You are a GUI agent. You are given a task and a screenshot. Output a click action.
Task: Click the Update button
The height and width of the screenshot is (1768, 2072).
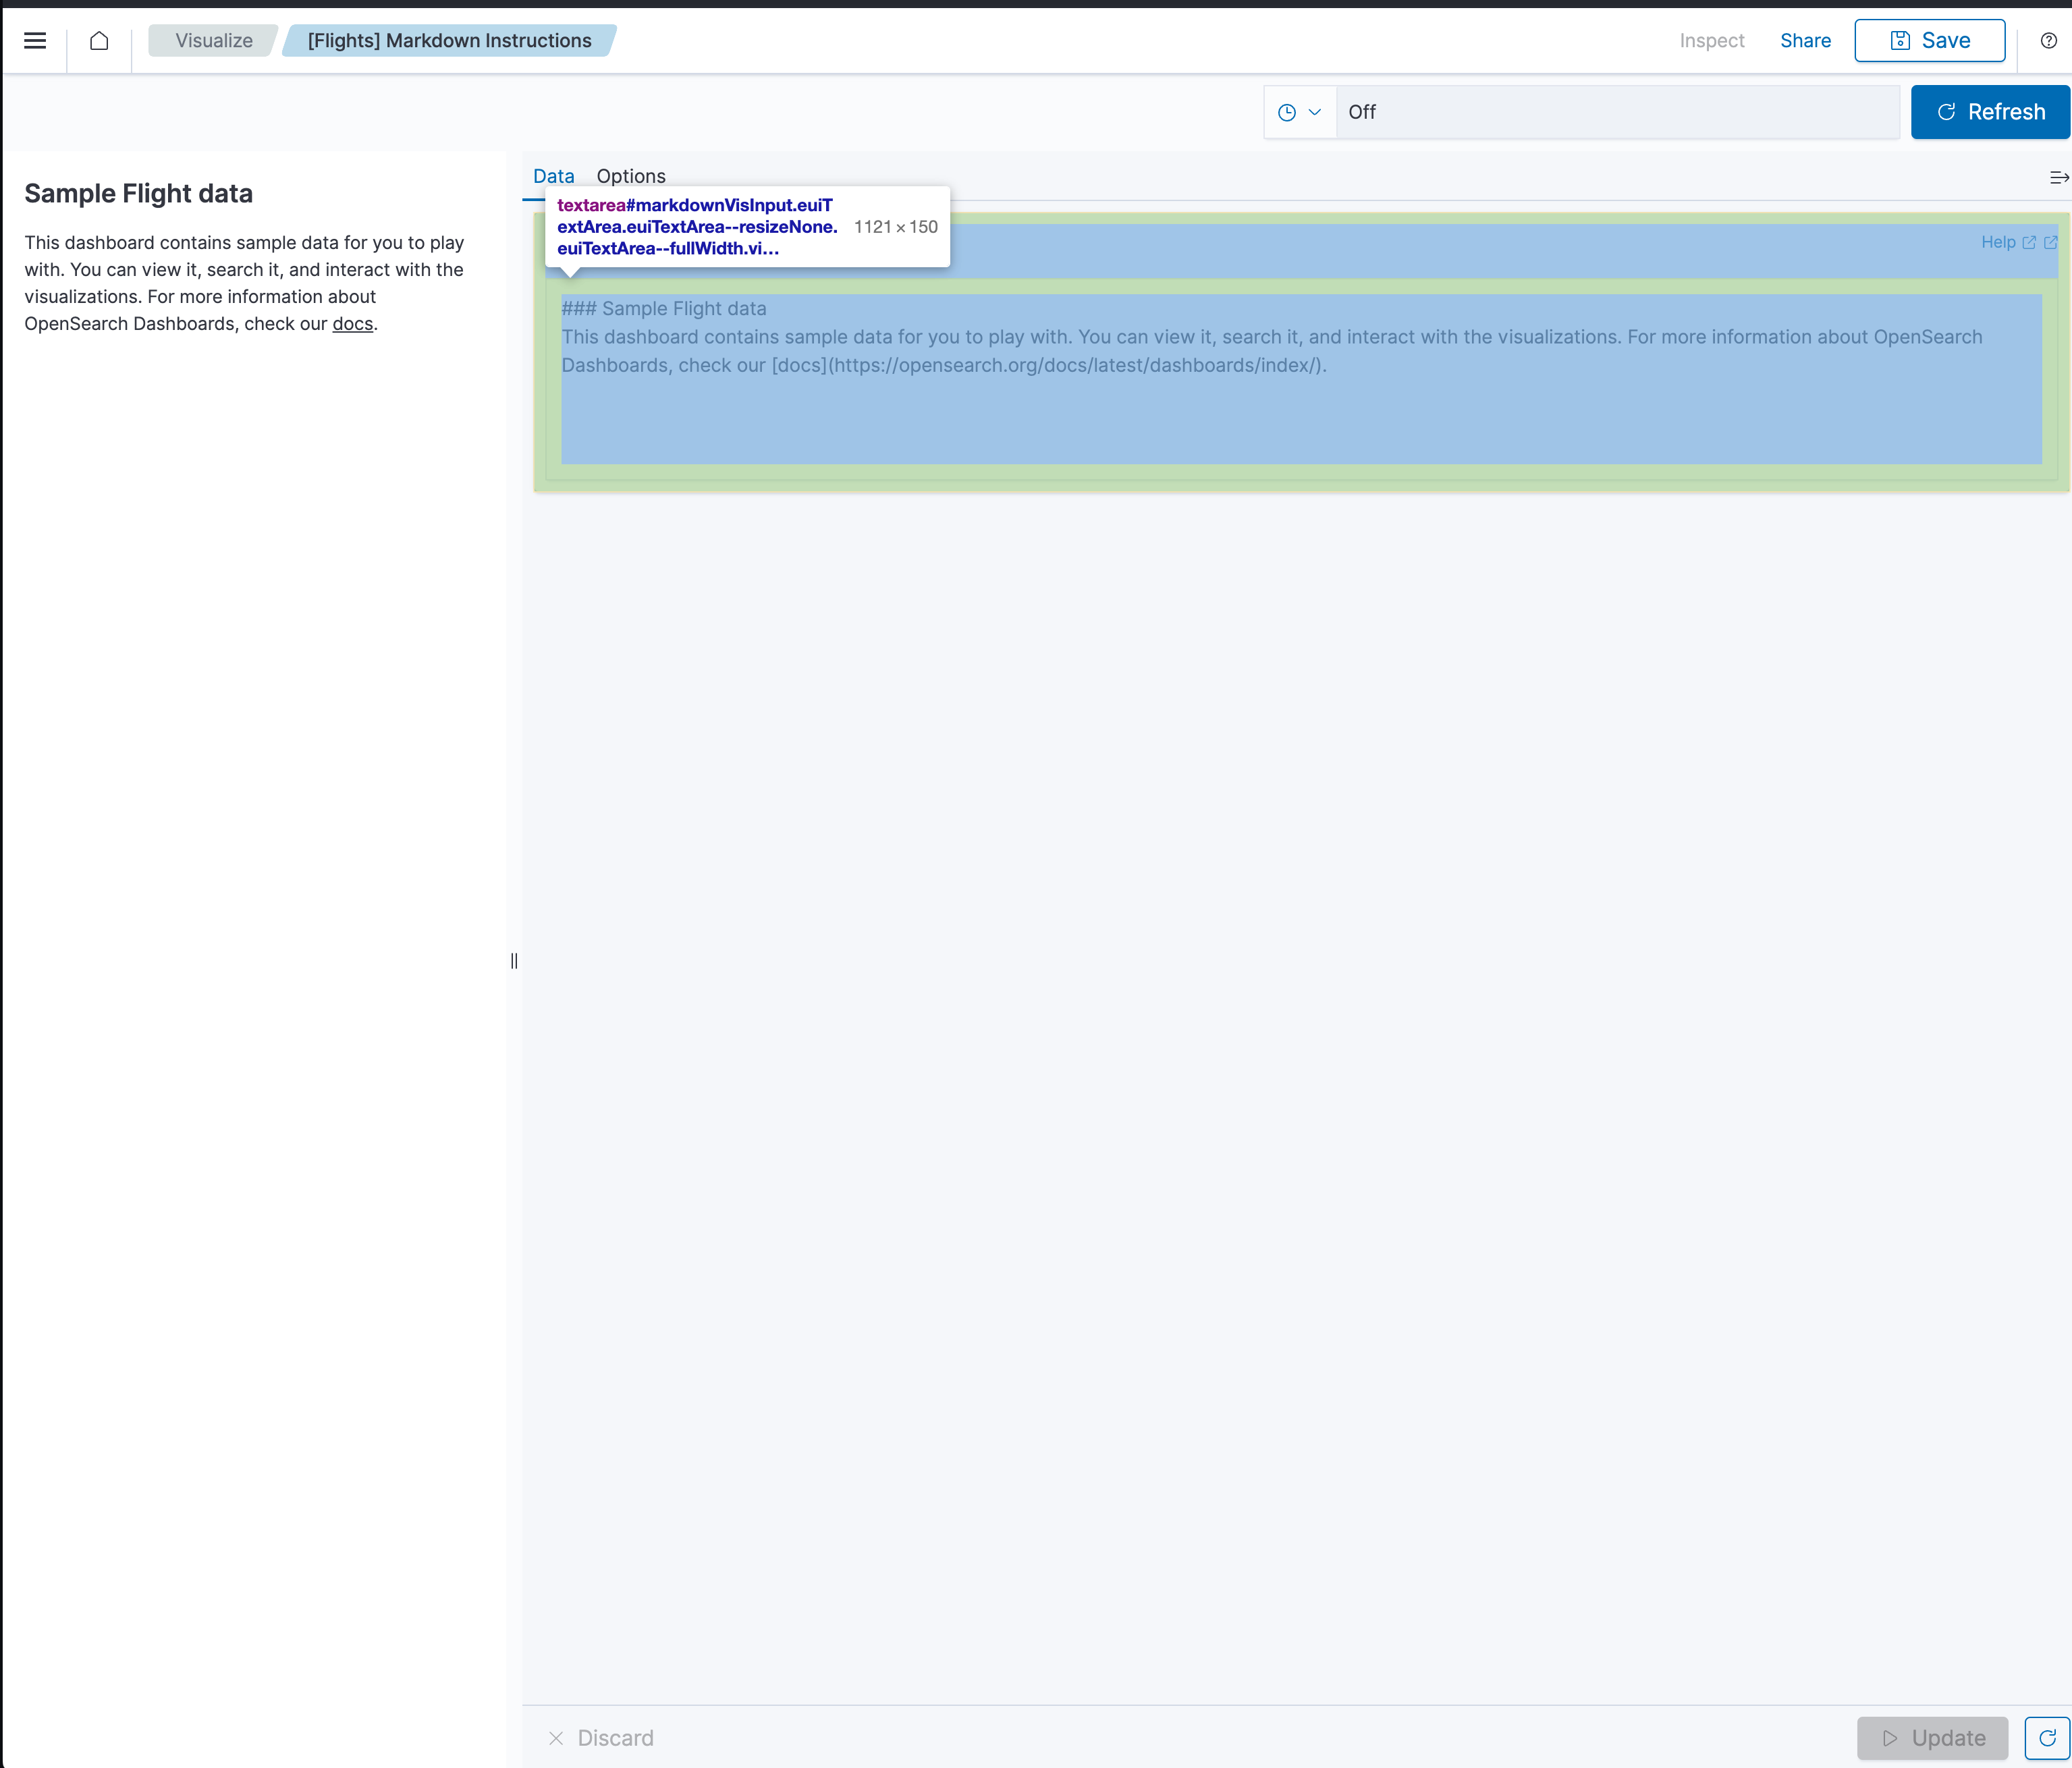[x=1931, y=1738]
